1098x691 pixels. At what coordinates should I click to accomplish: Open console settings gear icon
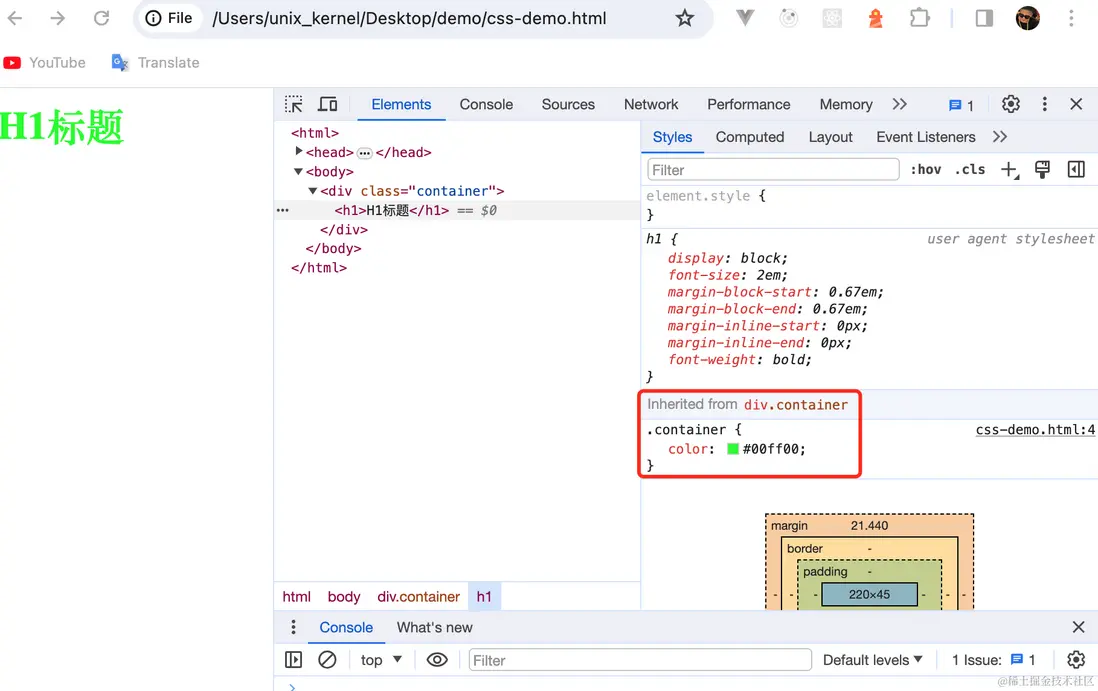tap(1076, 660)
